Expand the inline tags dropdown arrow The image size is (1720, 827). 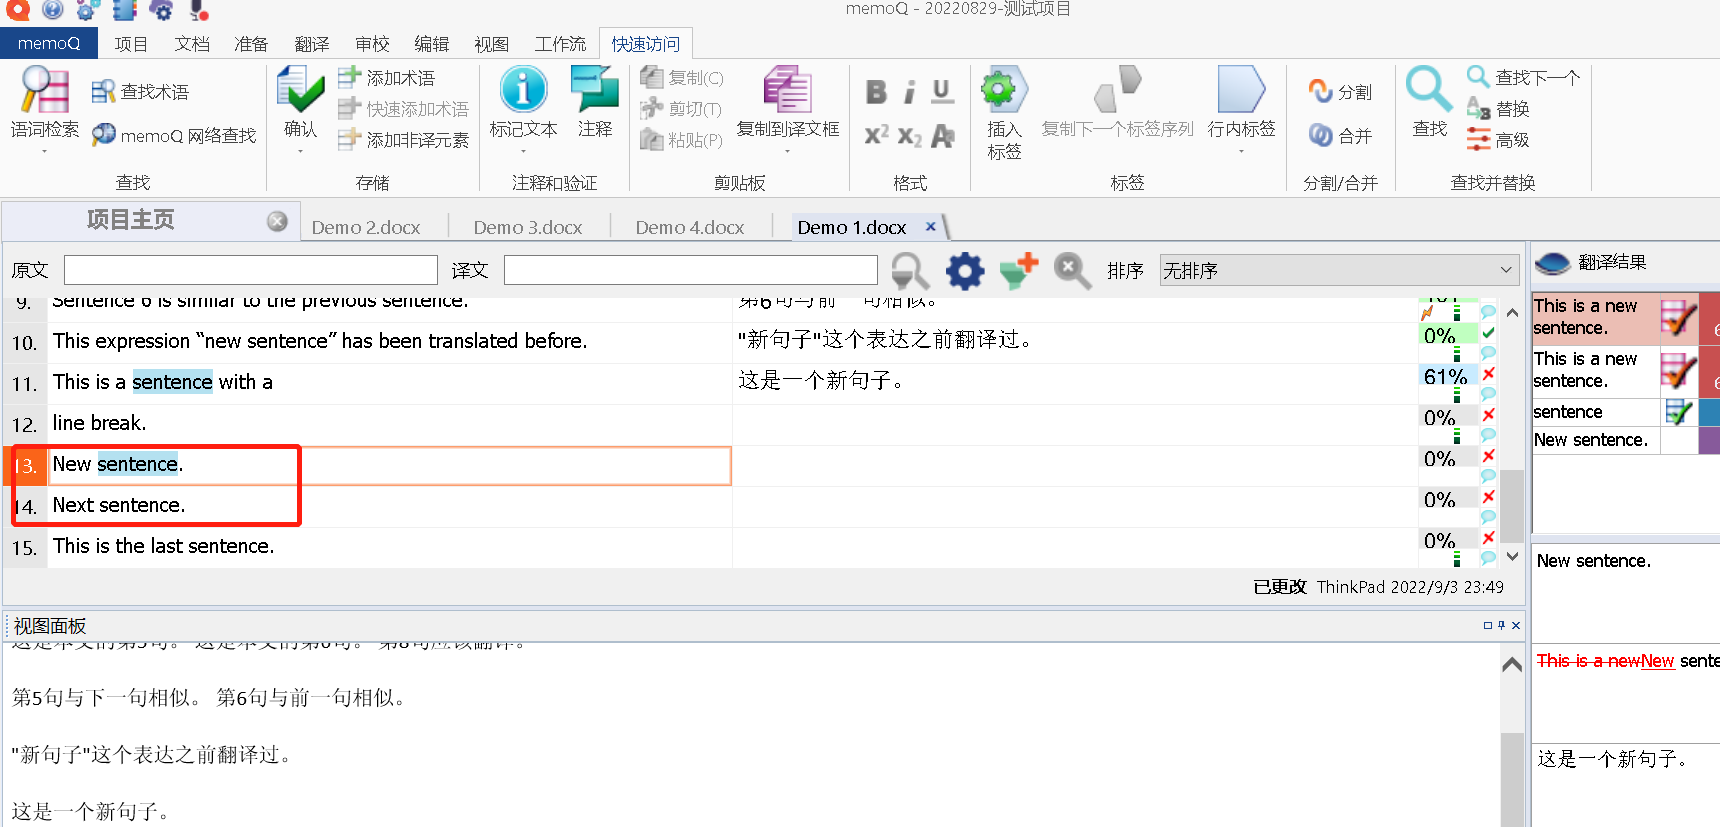click(1241, 151)
